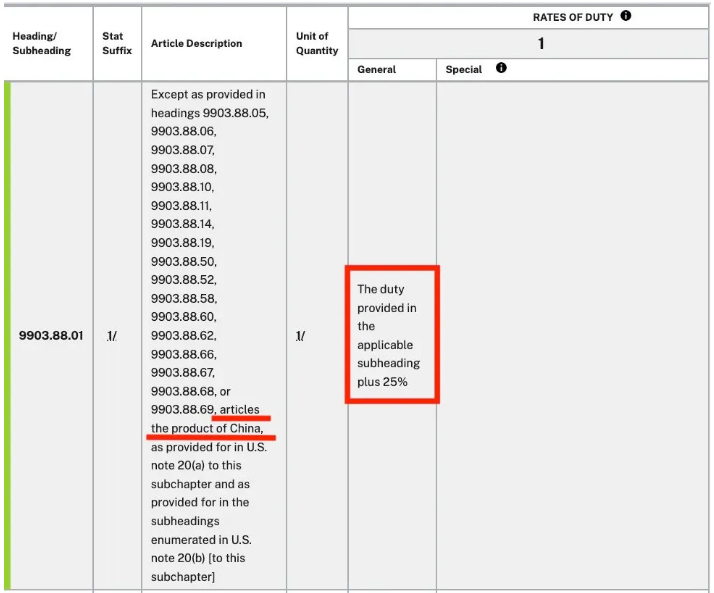Click the 1/ footnote in Unit of Quantity column
This screenshot has height=593, width=714.
301,336
